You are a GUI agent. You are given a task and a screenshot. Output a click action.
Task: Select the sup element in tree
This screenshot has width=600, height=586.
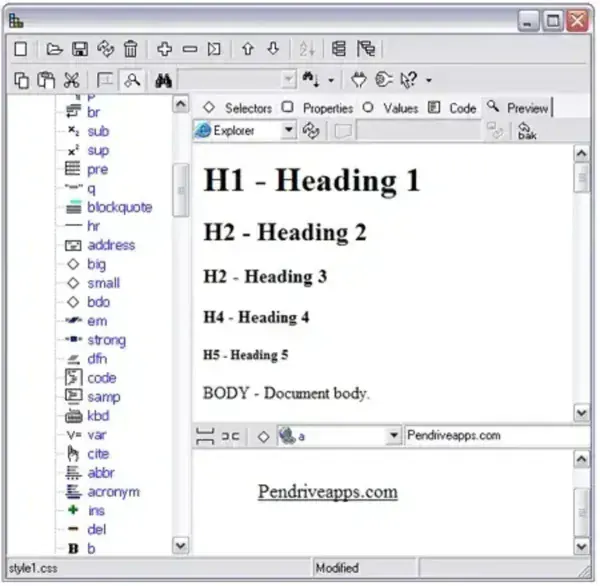pos(98,151)
